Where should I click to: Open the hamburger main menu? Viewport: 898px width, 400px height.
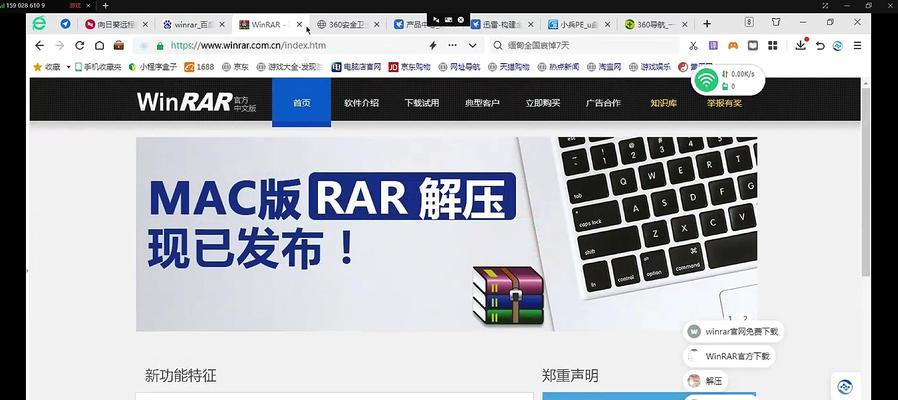pyautogui.click(x=857, y=45)
